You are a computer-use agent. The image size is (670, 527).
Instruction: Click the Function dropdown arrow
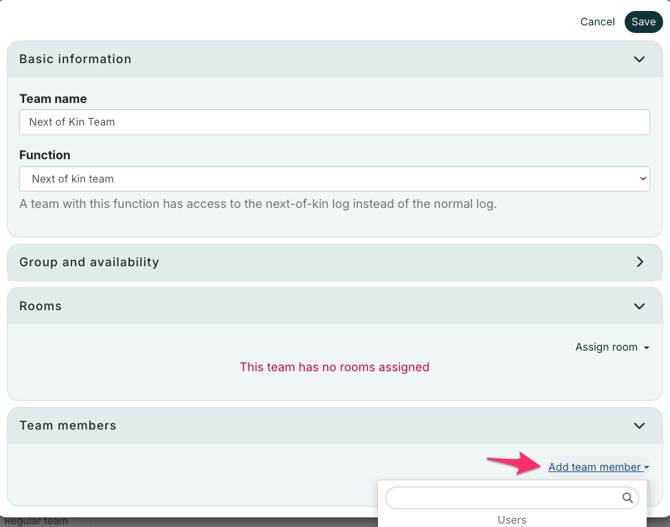click(x=642, y=179)
